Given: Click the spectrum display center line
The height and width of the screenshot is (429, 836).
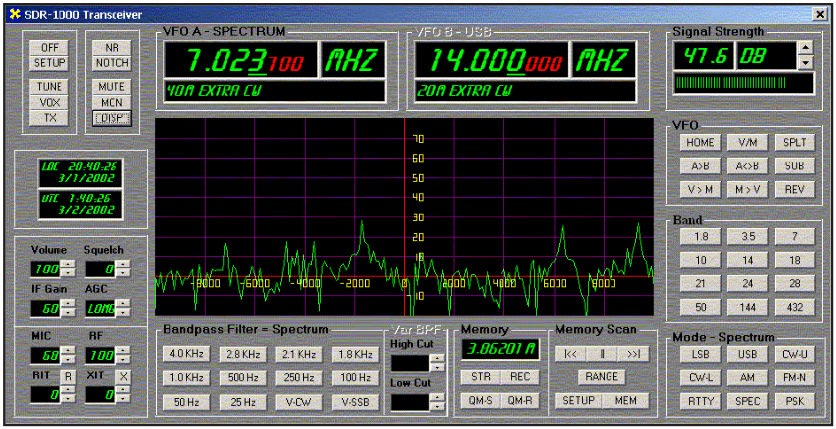Looking at the screenshot, I should point(404,216).
